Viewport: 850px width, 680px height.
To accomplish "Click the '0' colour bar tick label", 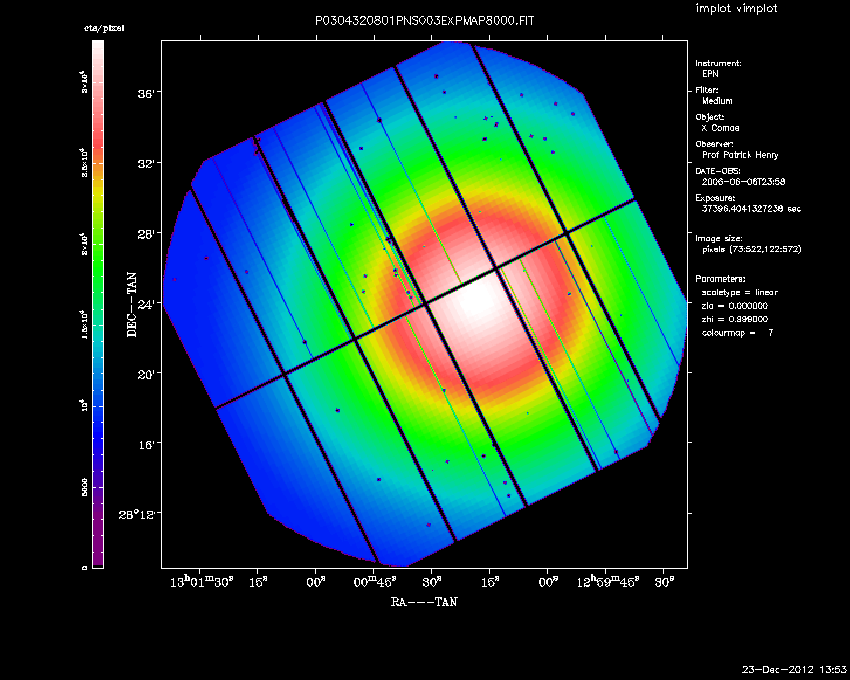I will 85,568.
